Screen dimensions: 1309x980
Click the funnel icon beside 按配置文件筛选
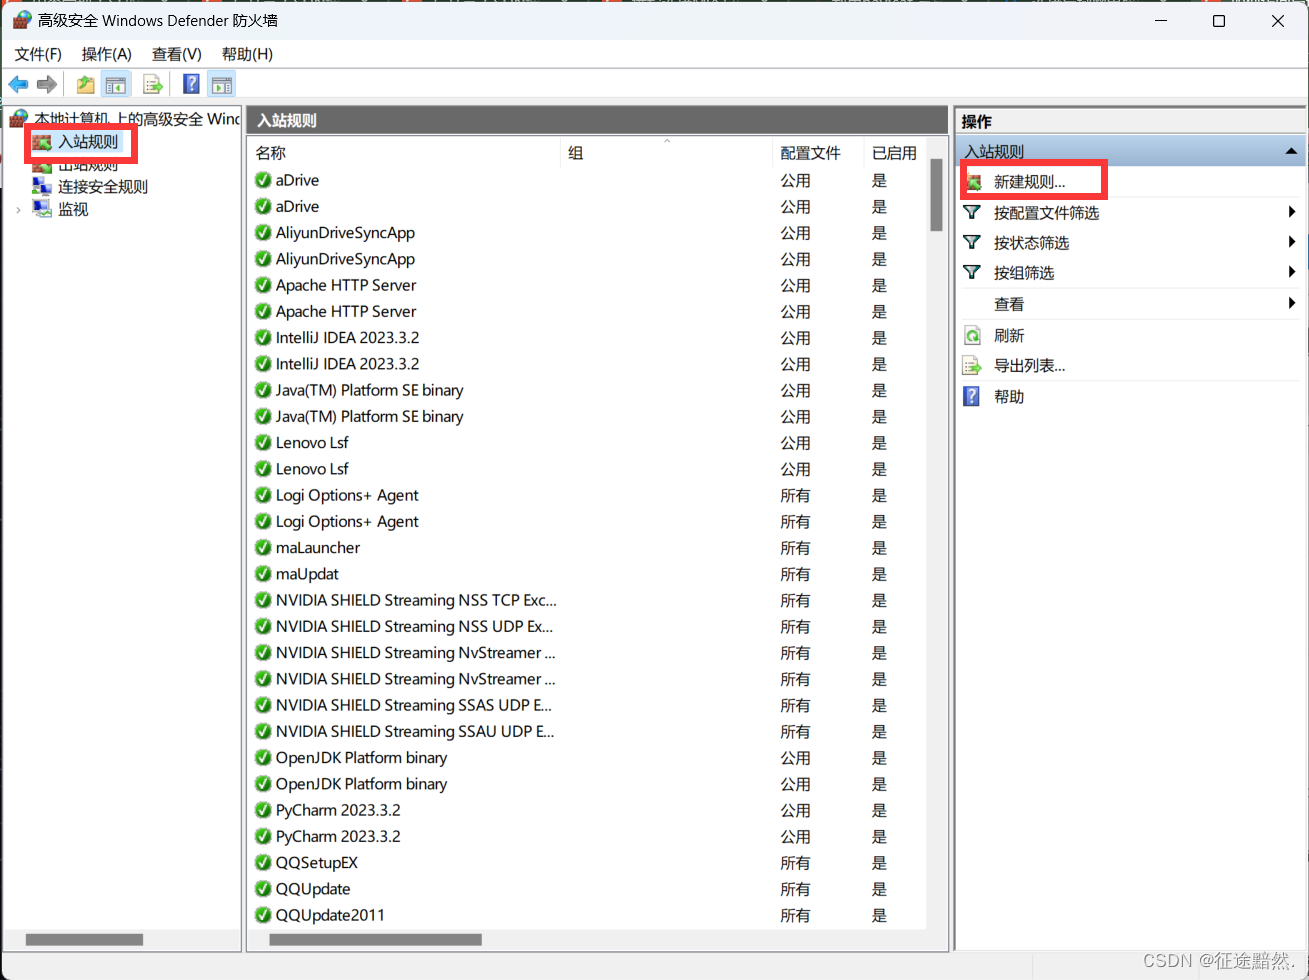tap(972, 212)
